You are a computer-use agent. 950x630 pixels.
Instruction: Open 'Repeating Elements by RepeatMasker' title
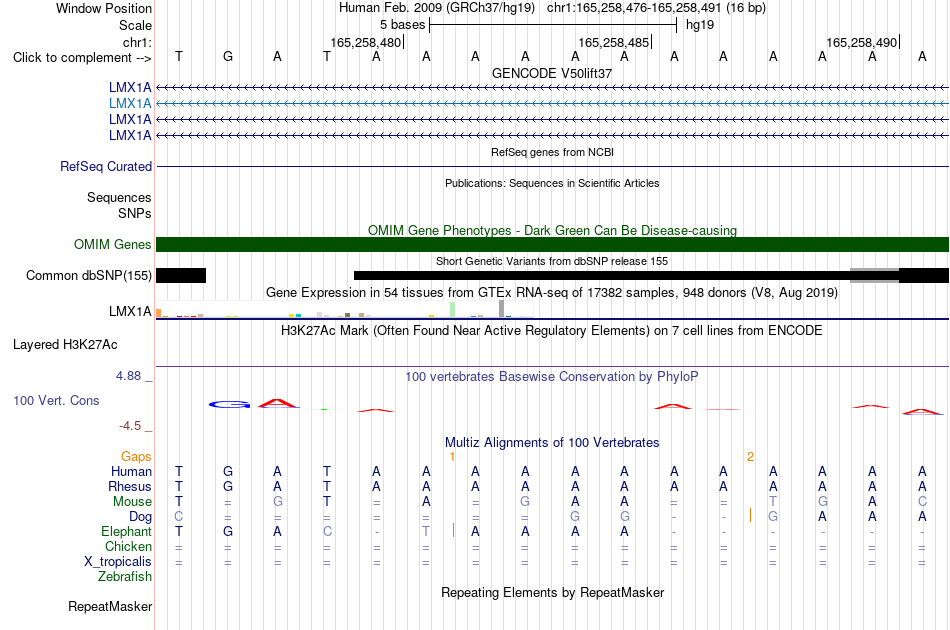coord(553,592)
